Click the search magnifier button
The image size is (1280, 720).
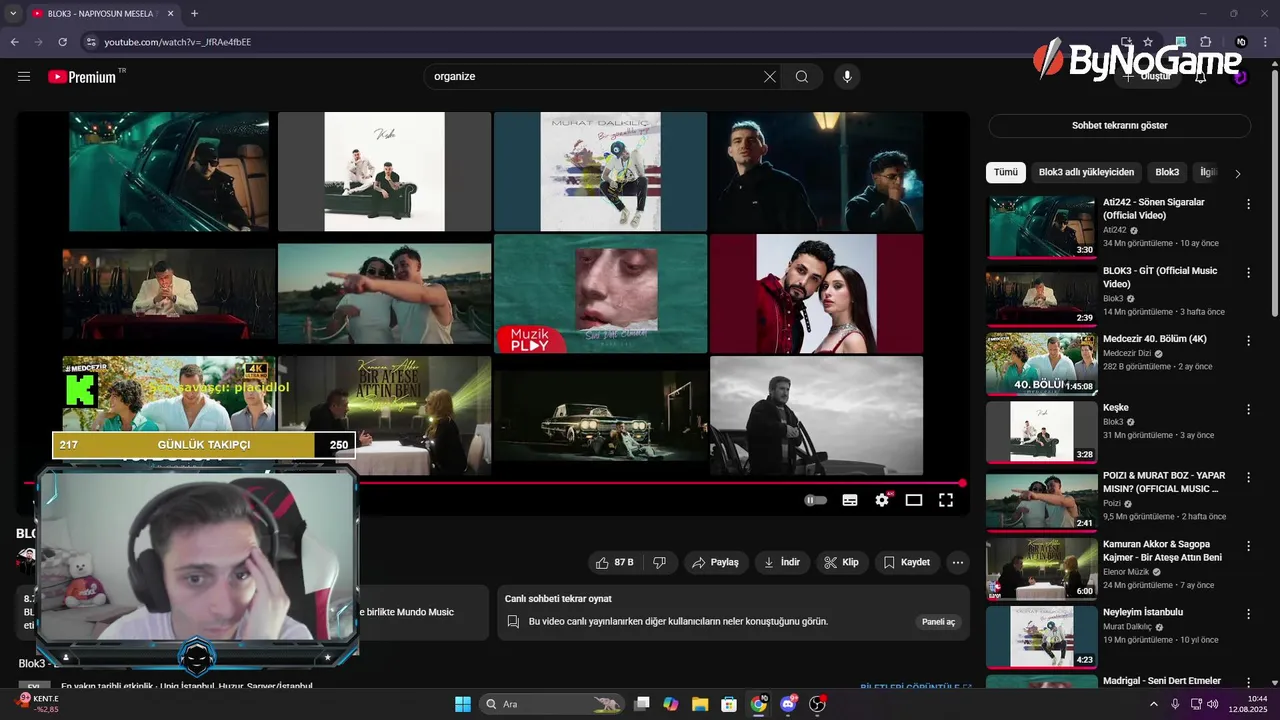[x=802, y=77]
